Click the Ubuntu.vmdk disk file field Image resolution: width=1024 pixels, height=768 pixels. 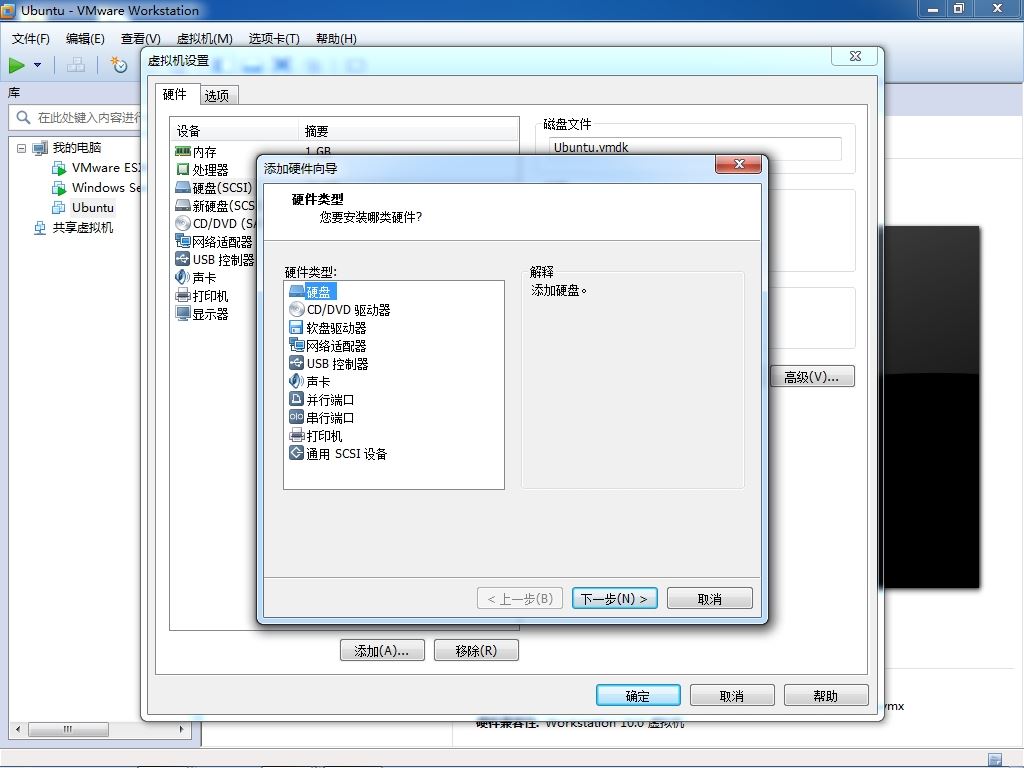click(695, 148)
